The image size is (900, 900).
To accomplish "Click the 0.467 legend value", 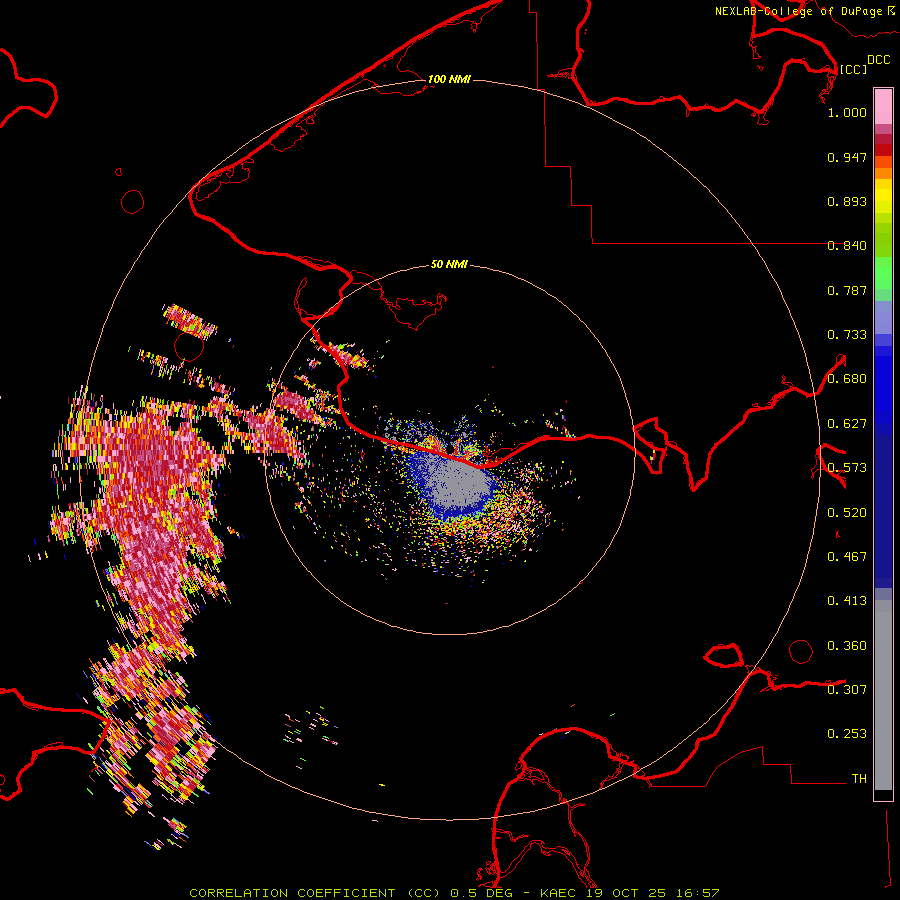I will tap(847, 557).
